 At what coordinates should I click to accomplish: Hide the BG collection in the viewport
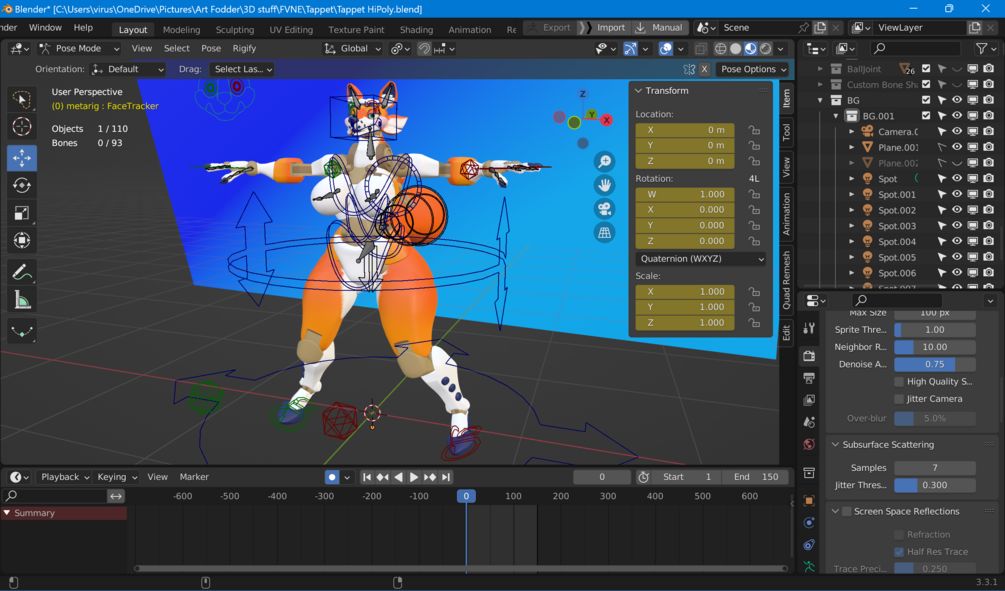957,100
